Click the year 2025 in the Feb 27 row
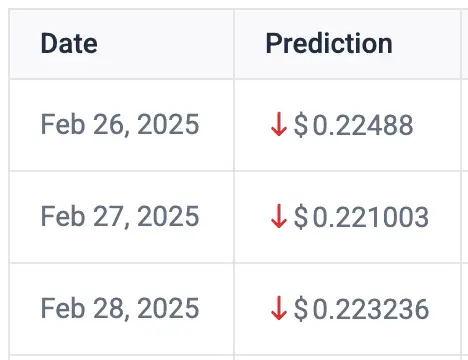 [168, 216]
